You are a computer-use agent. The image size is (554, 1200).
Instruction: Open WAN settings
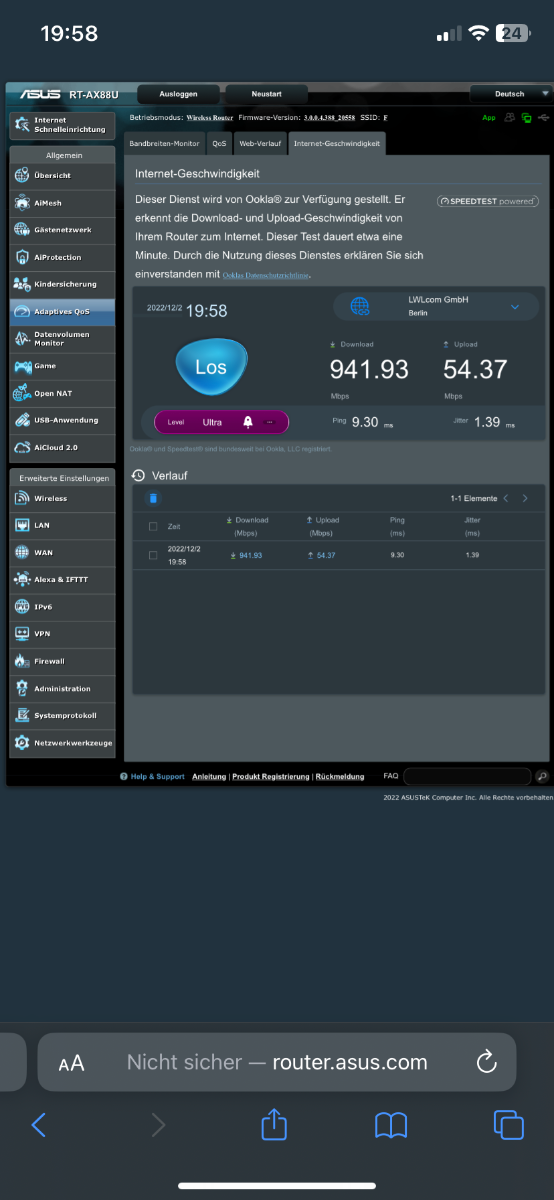61,552
